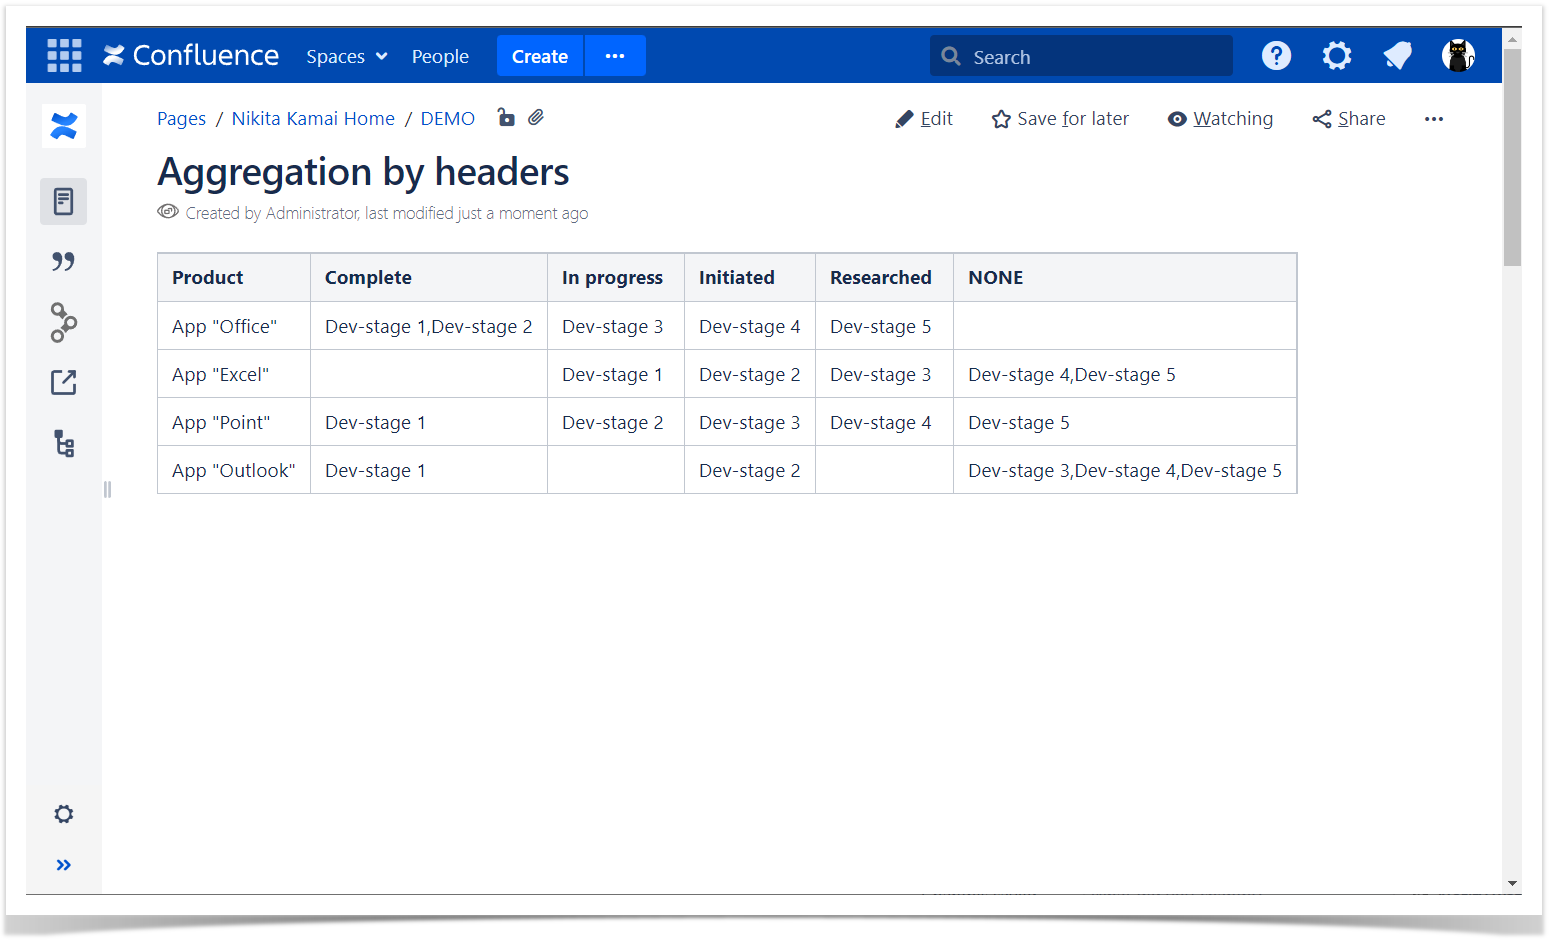This screenshot has width=1556, height=944.
Task: Open notifications bell icon
Action: (1397, 56)
